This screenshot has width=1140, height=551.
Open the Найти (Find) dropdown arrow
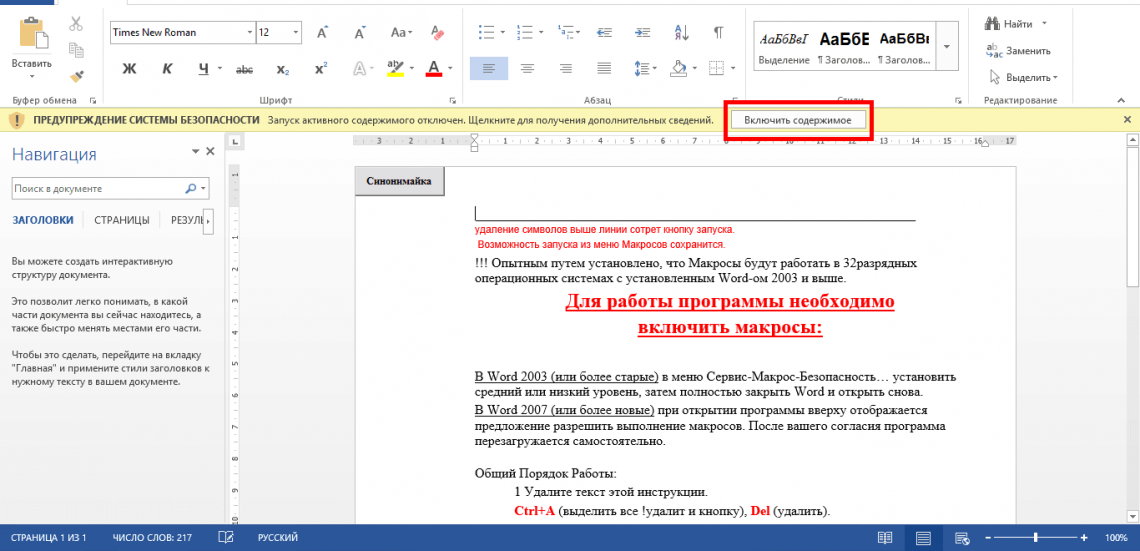coord(1044,24)
